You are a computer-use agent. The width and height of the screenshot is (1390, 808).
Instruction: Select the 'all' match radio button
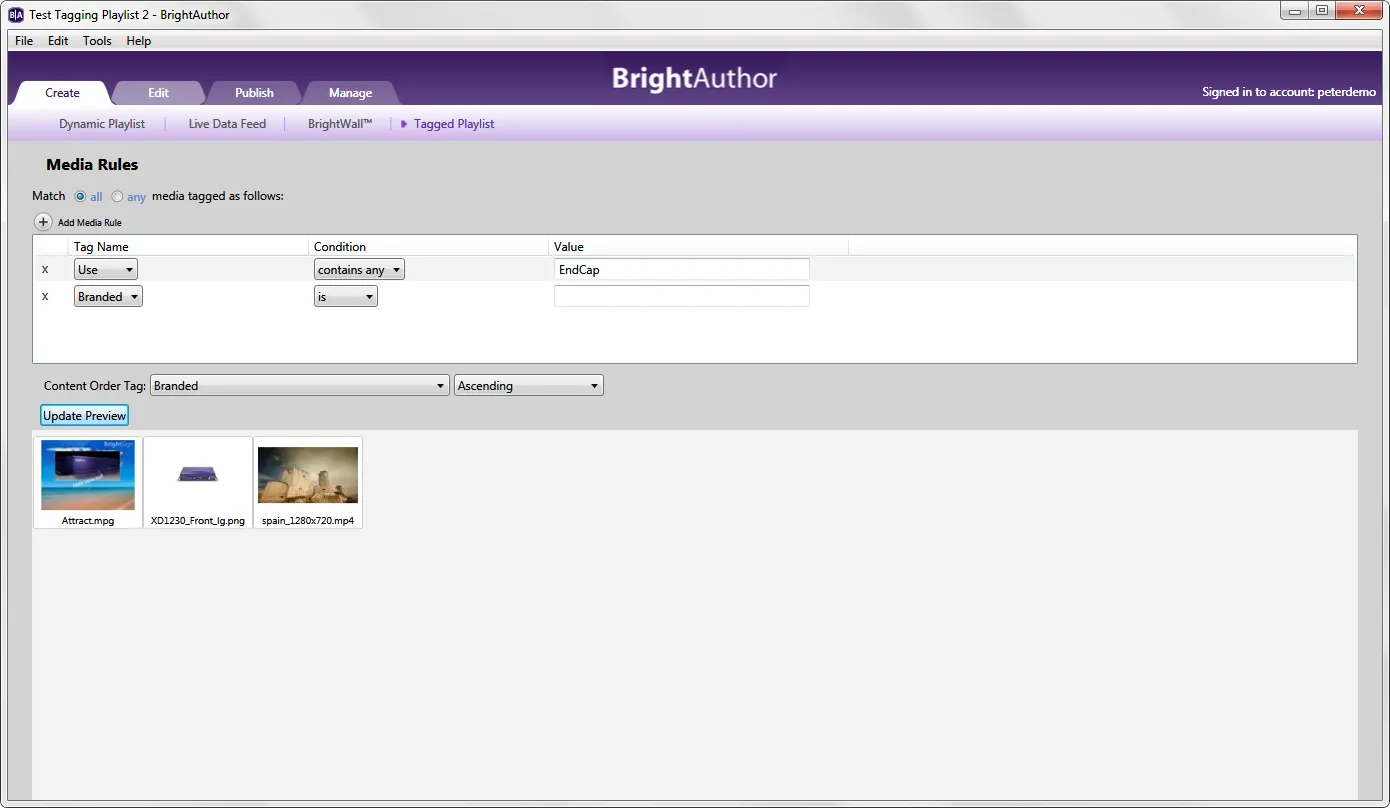pyautogui.click(x=81, y=196)
